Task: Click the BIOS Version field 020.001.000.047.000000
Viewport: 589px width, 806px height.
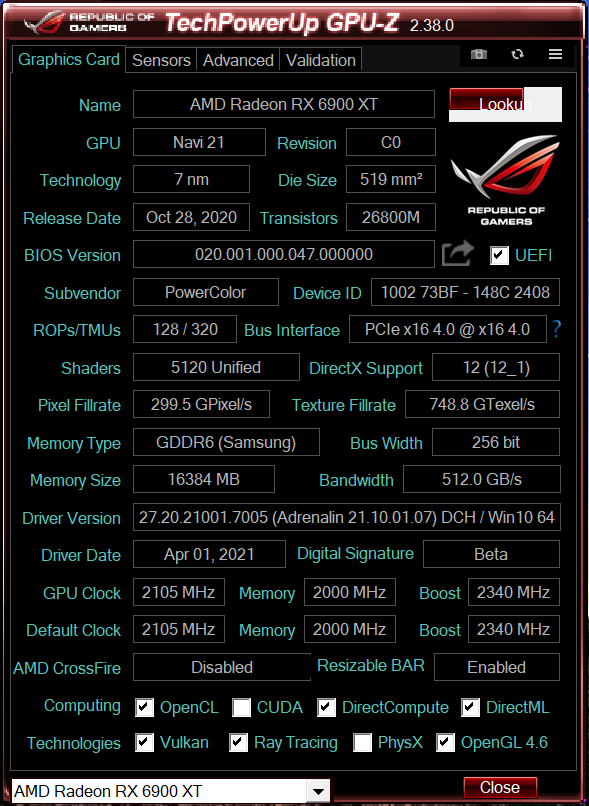Action: pyautogui.click(x=284, y=254)
